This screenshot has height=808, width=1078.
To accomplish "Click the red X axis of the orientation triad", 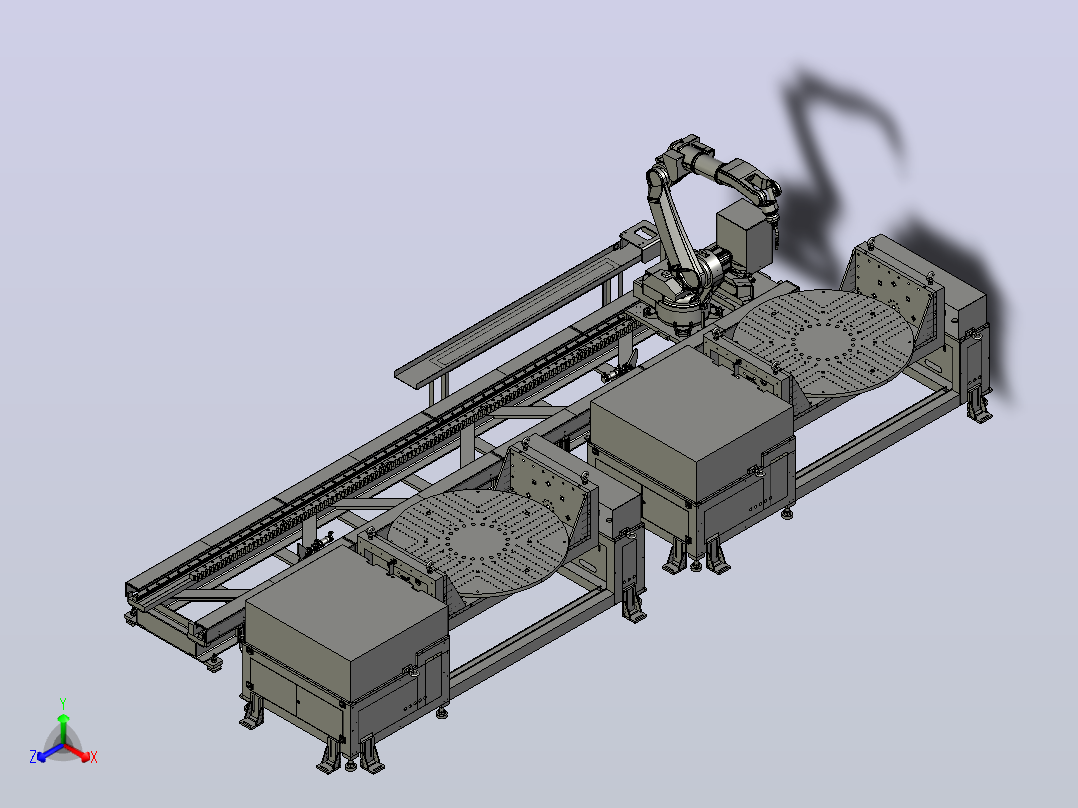I will (x=80, y=753).
